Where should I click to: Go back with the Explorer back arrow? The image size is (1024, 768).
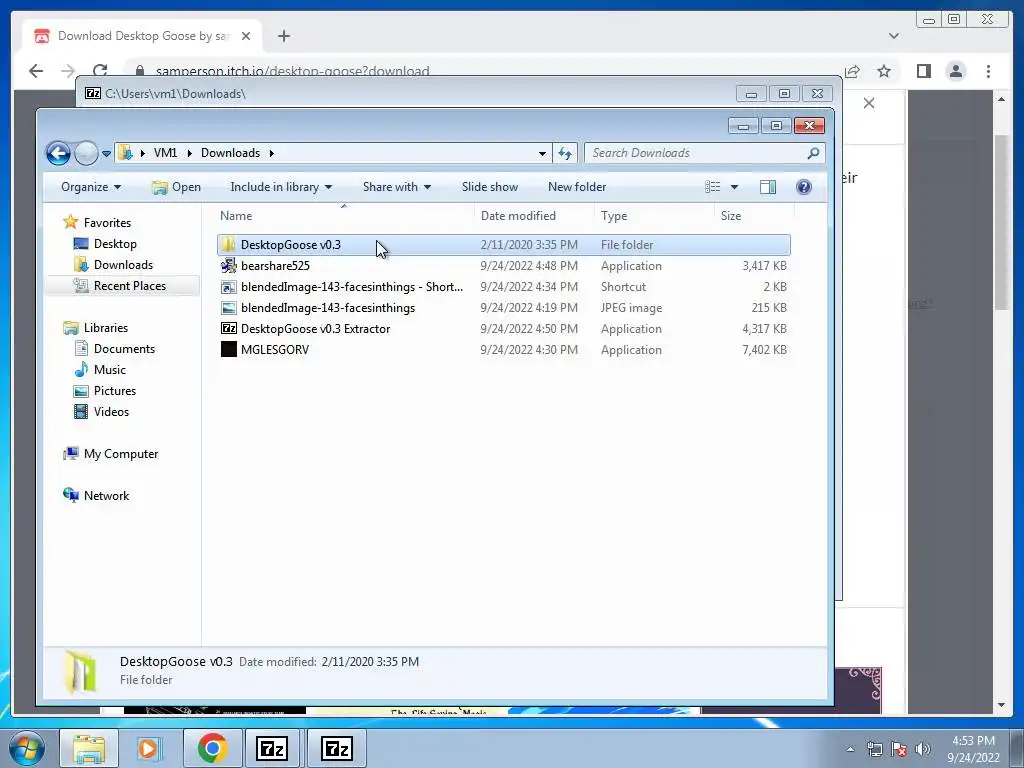click(58, 153)
